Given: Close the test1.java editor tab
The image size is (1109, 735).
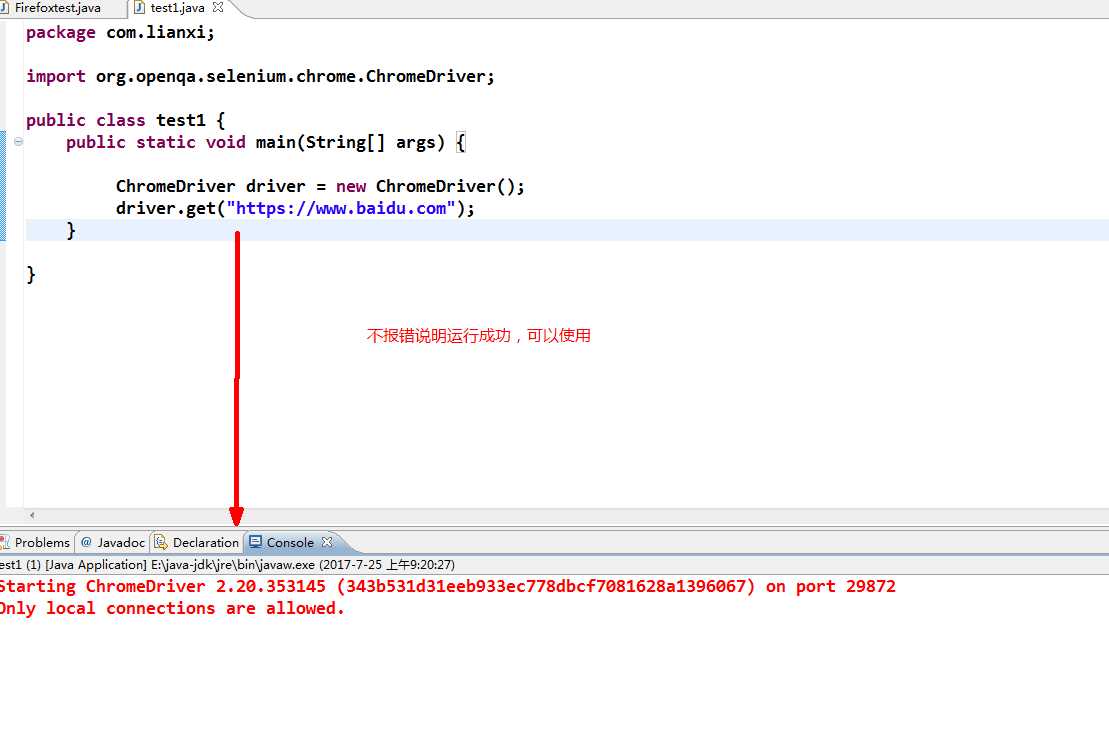Looking at the screenshot, I should click(218, 7).
